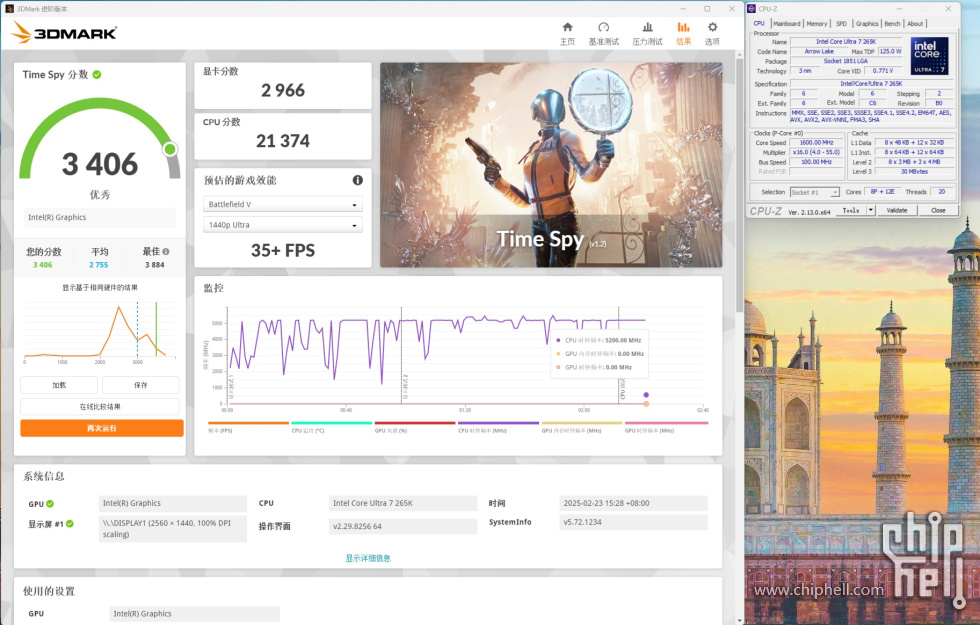Go to the 3DMark home (主页) page icon

coord(568,28)
